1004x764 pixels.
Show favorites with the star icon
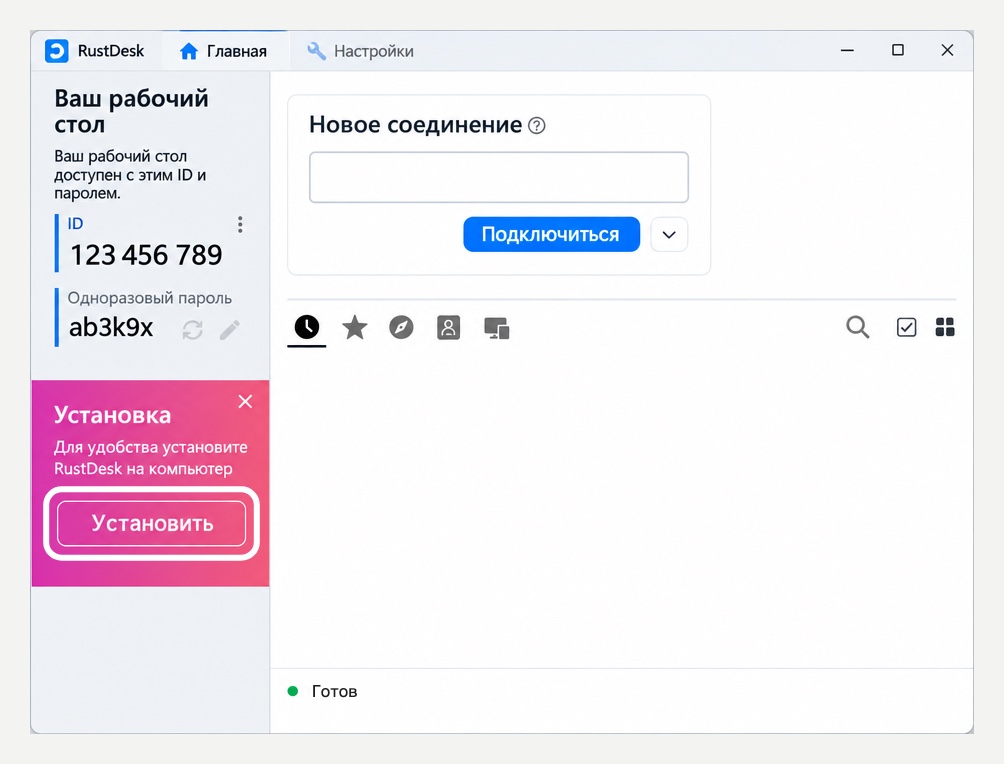pos(355,327)
